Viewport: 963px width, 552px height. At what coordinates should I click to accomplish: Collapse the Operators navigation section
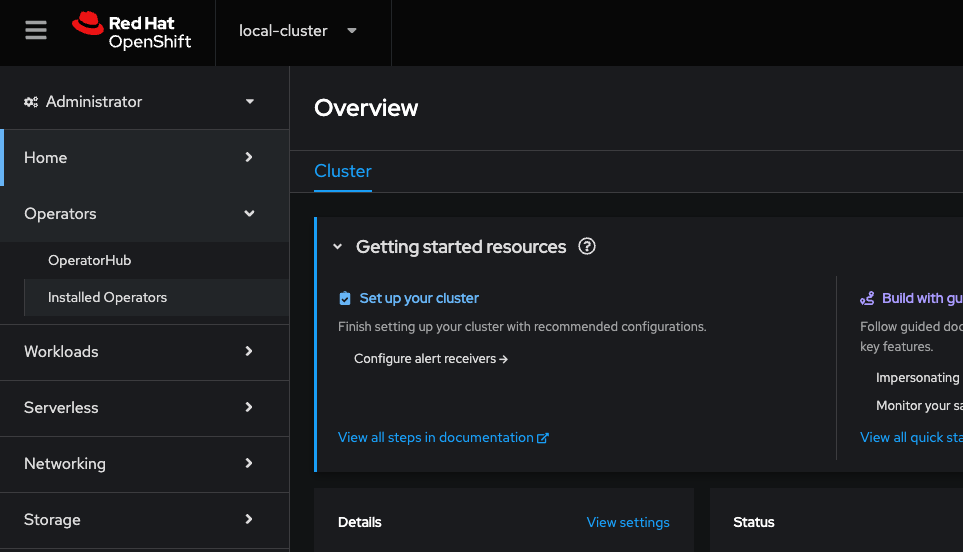(144, 214)
